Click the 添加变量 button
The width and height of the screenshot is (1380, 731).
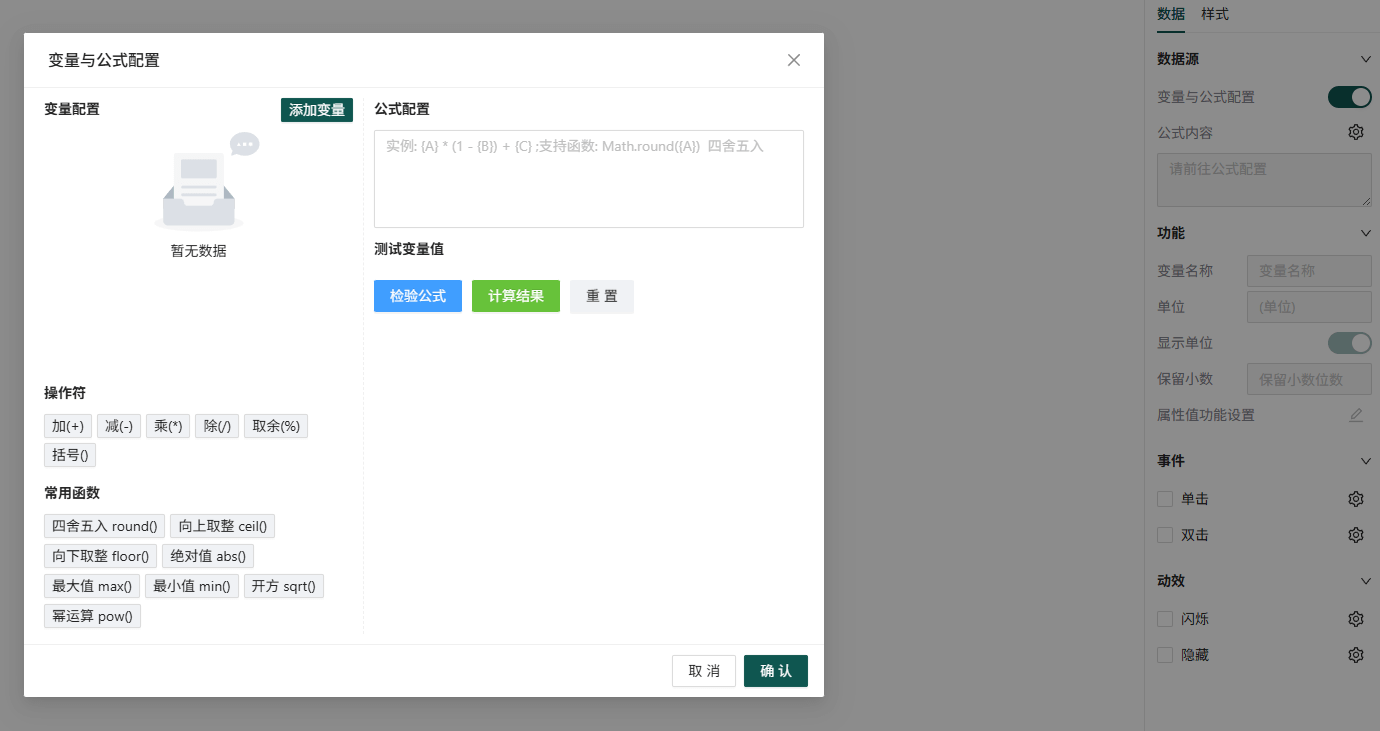click(x=316, y=110)
